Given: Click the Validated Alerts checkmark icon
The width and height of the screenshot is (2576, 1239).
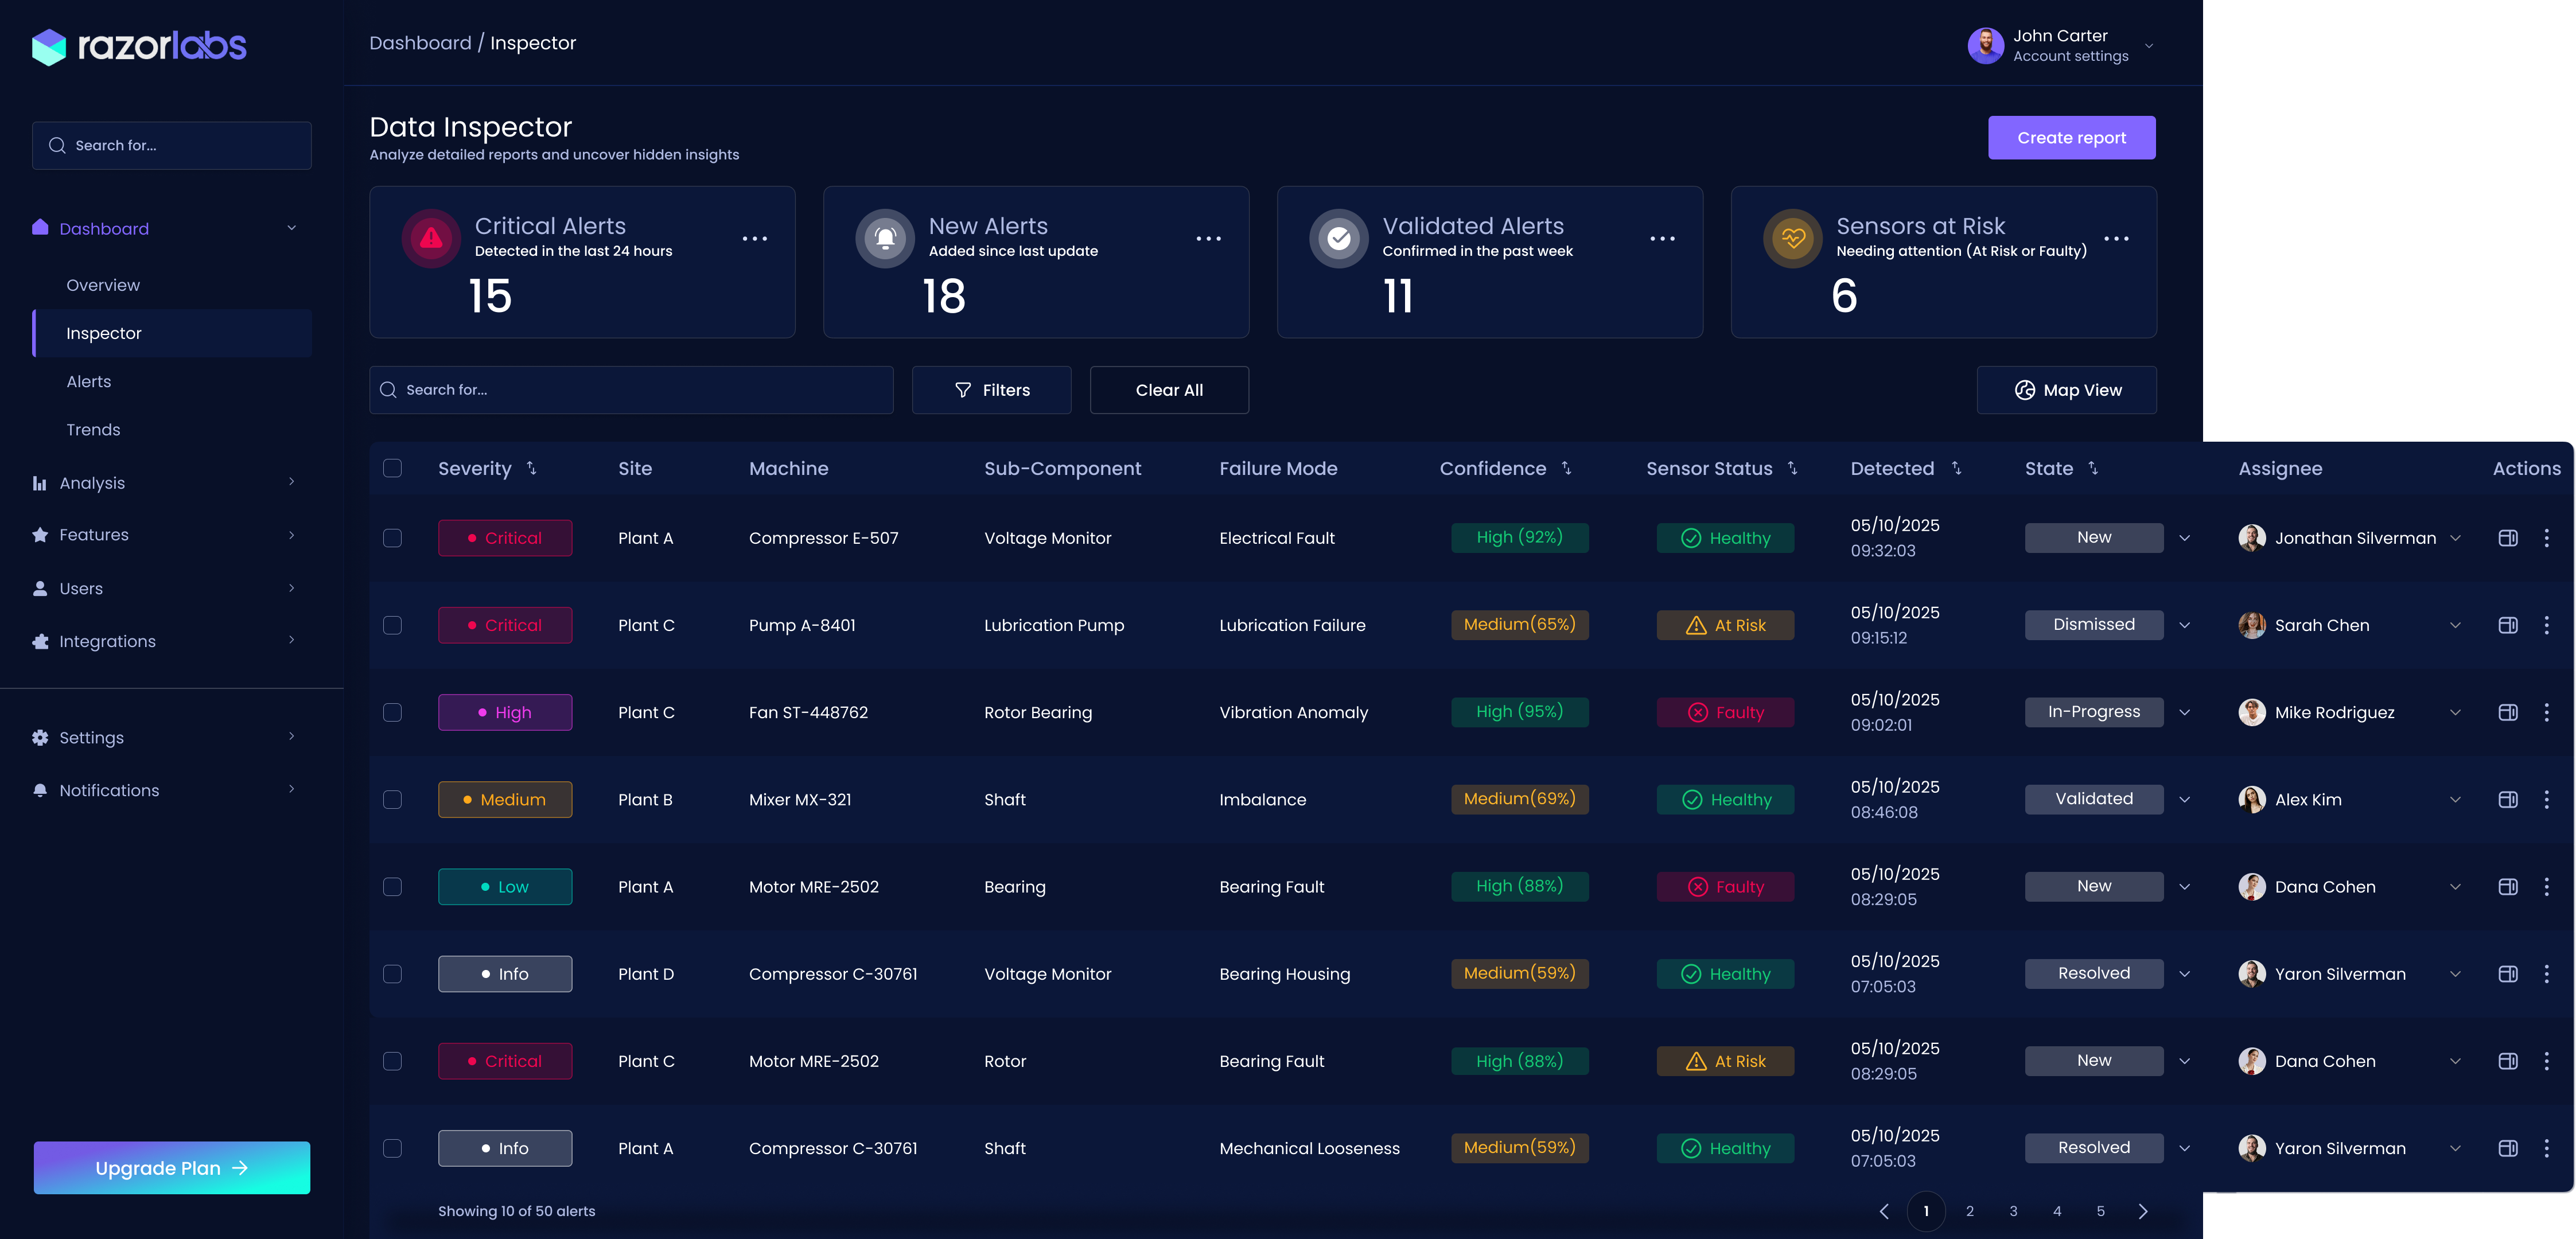Looking at the screenshot, I should click(x=1339, y=238).
